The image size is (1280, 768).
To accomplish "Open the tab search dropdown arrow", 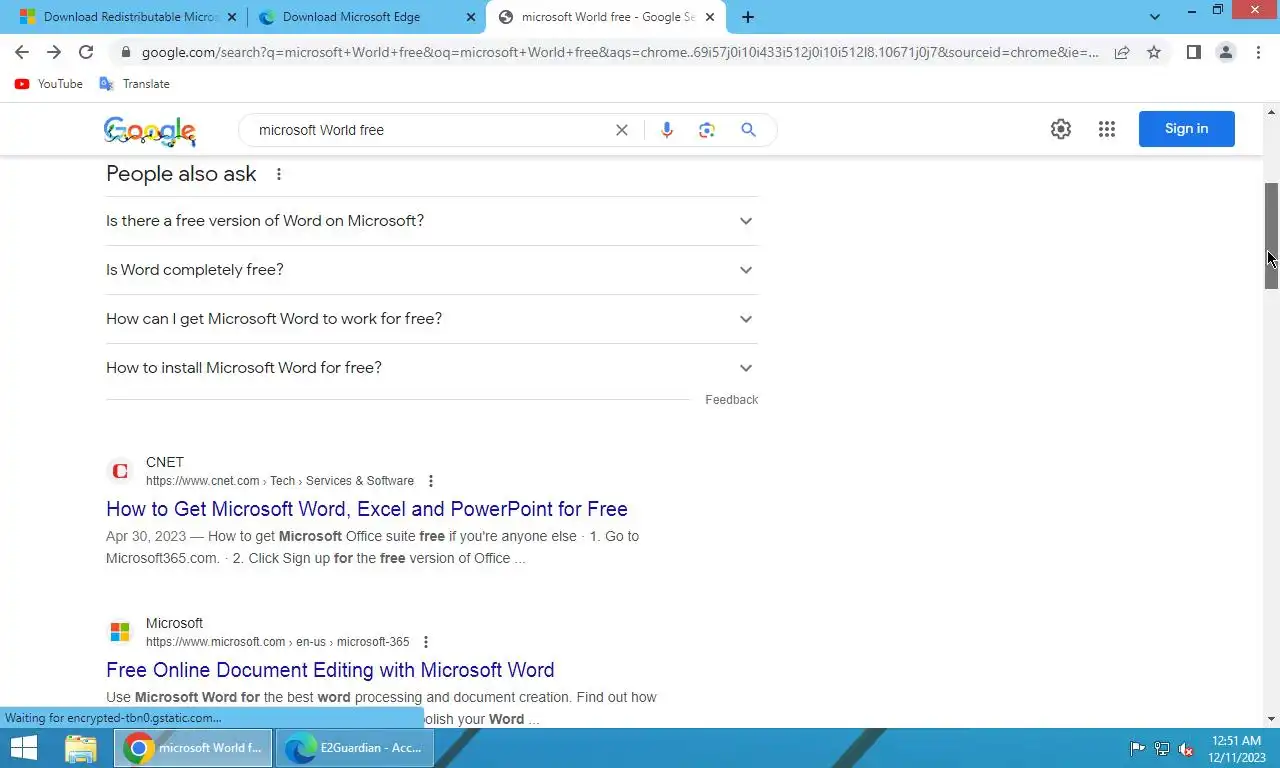I will coord(1155,17).
